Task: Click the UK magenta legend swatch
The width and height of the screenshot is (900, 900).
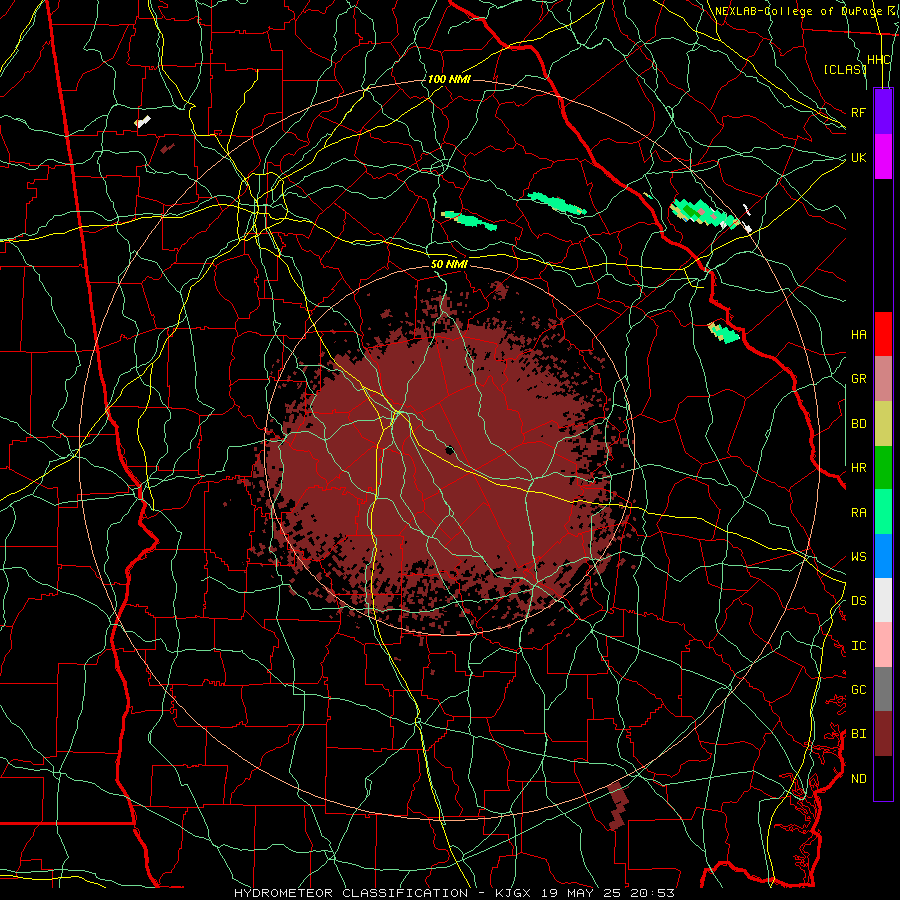Action: [883, 157]
